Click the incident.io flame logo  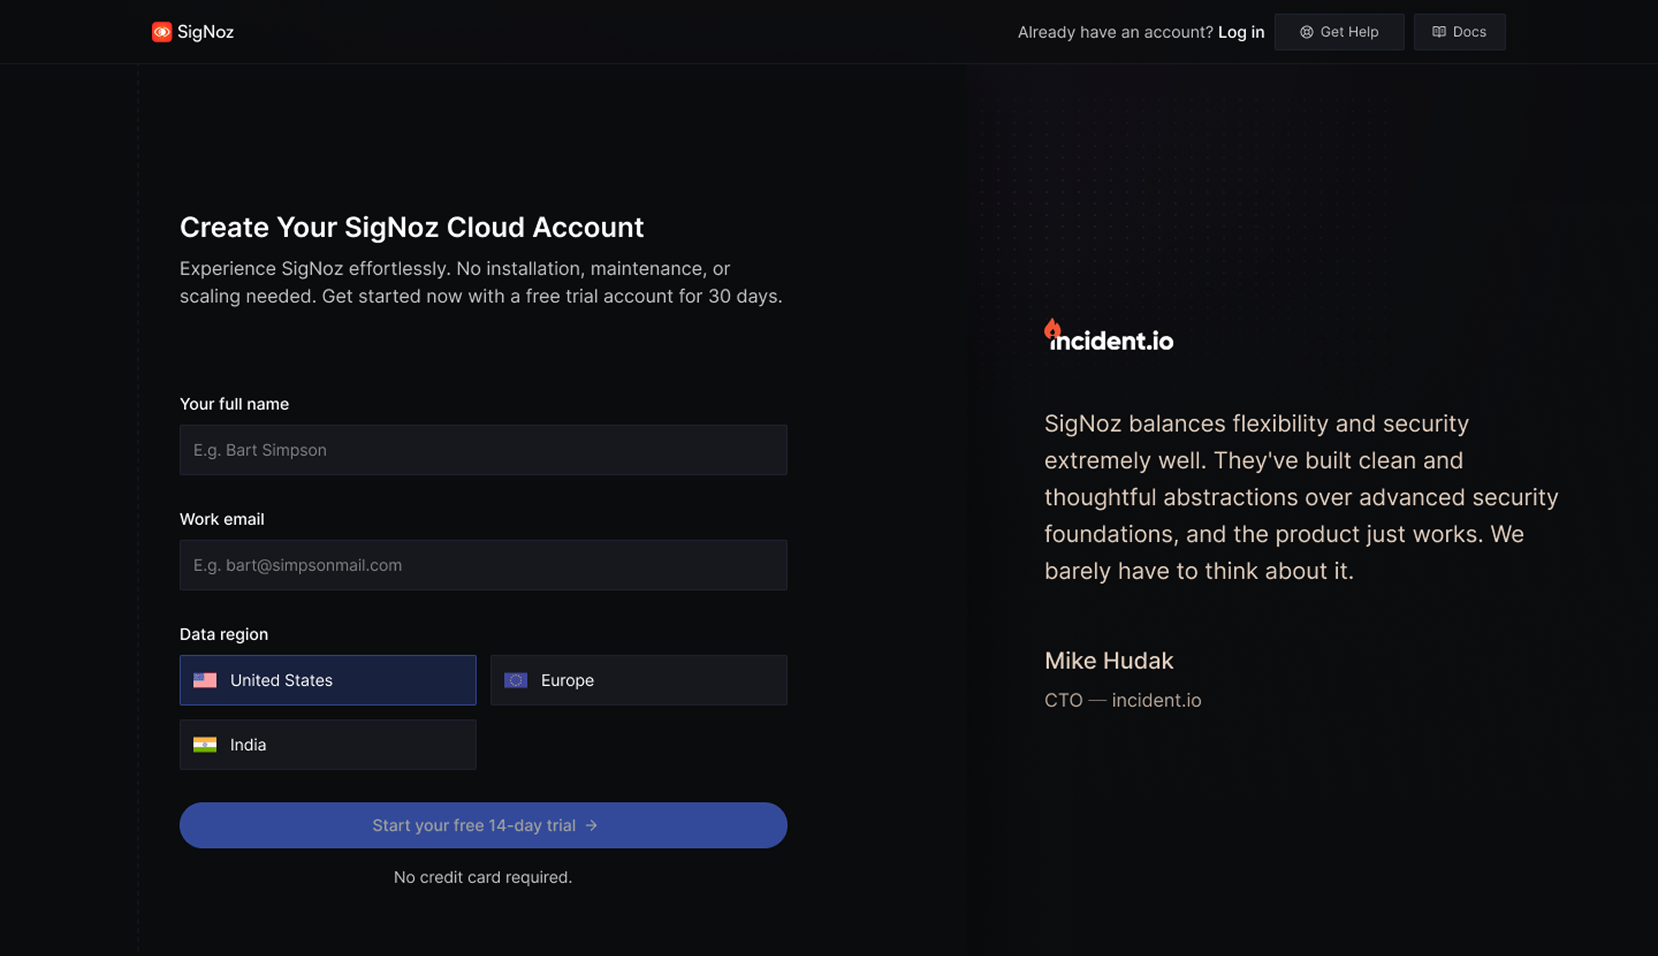click(1052, 329)
